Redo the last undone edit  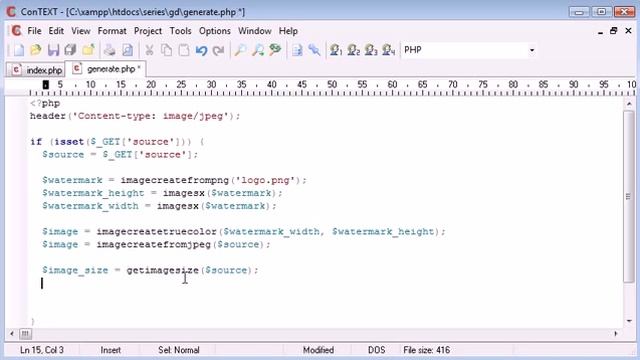pos(218,50)
